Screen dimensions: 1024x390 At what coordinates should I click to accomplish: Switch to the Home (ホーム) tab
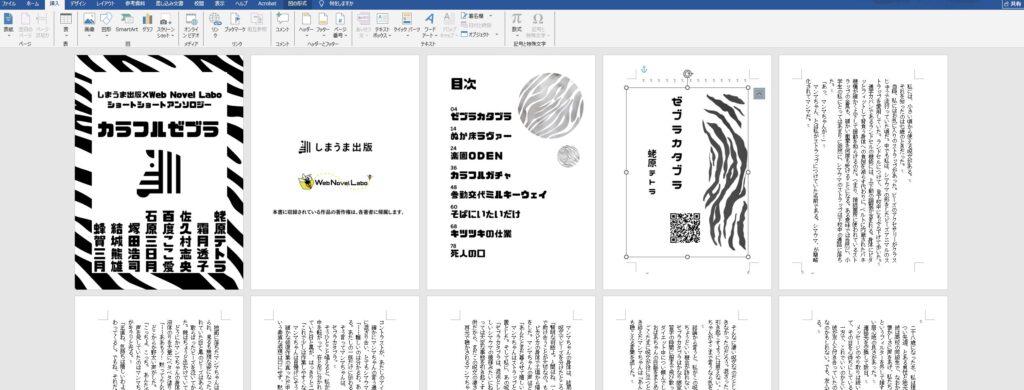click(x=33, y=3)
